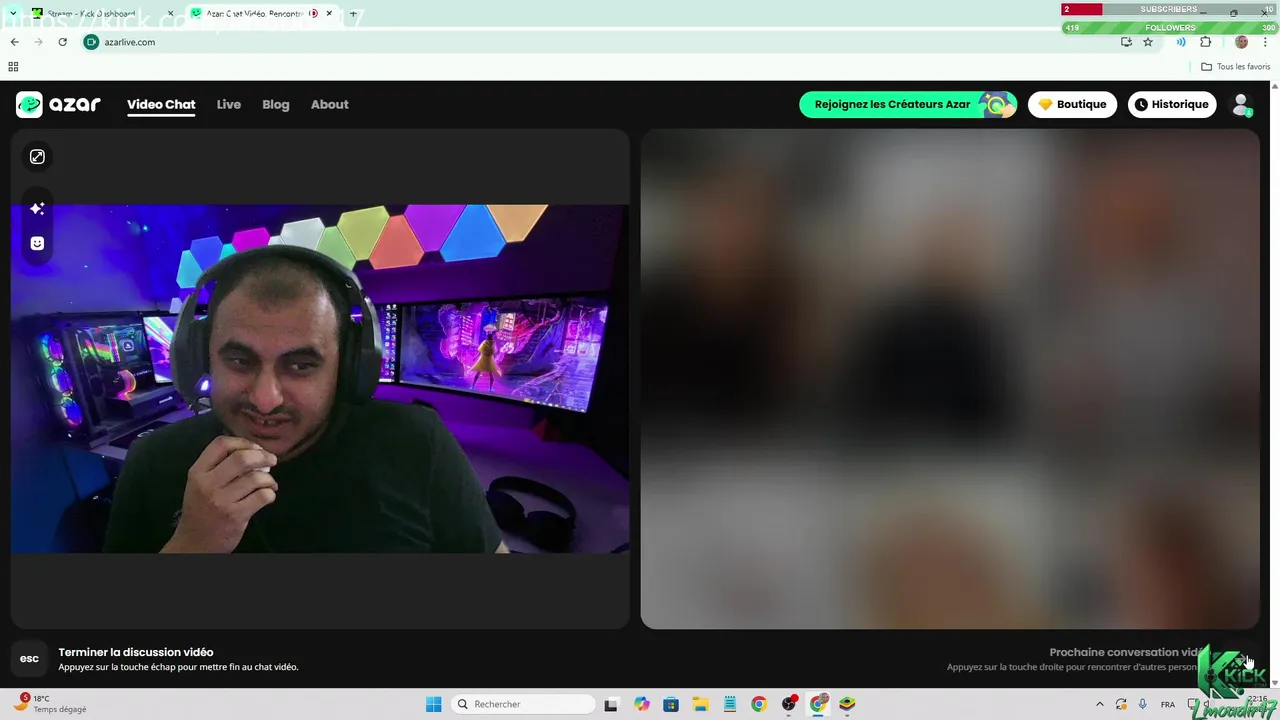This screenshot has height=720, width=1280.
Task: Open Task View on the taskbar
Action: click(x=611, y=704)
